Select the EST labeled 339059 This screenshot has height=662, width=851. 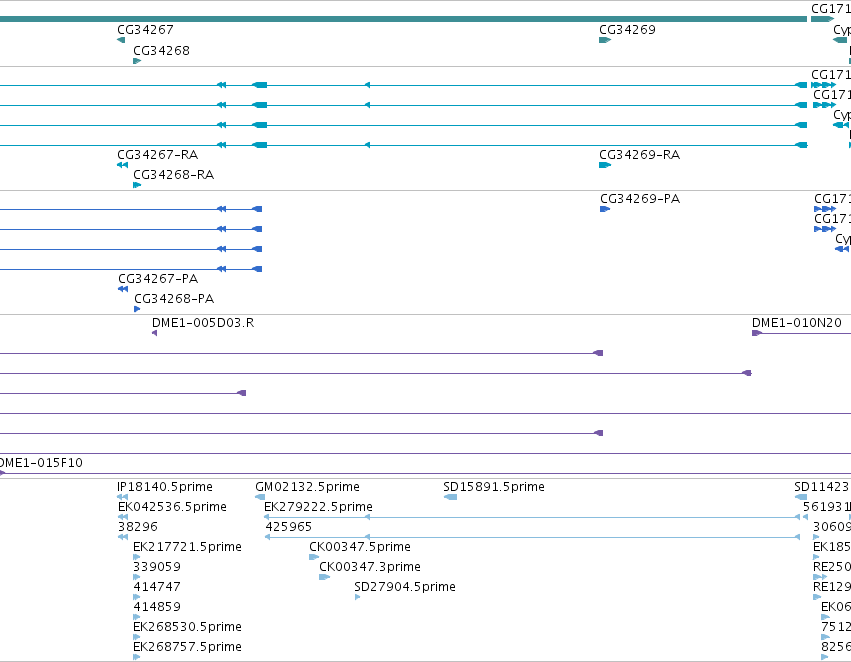pyautogui.click(x=157, y=567)
